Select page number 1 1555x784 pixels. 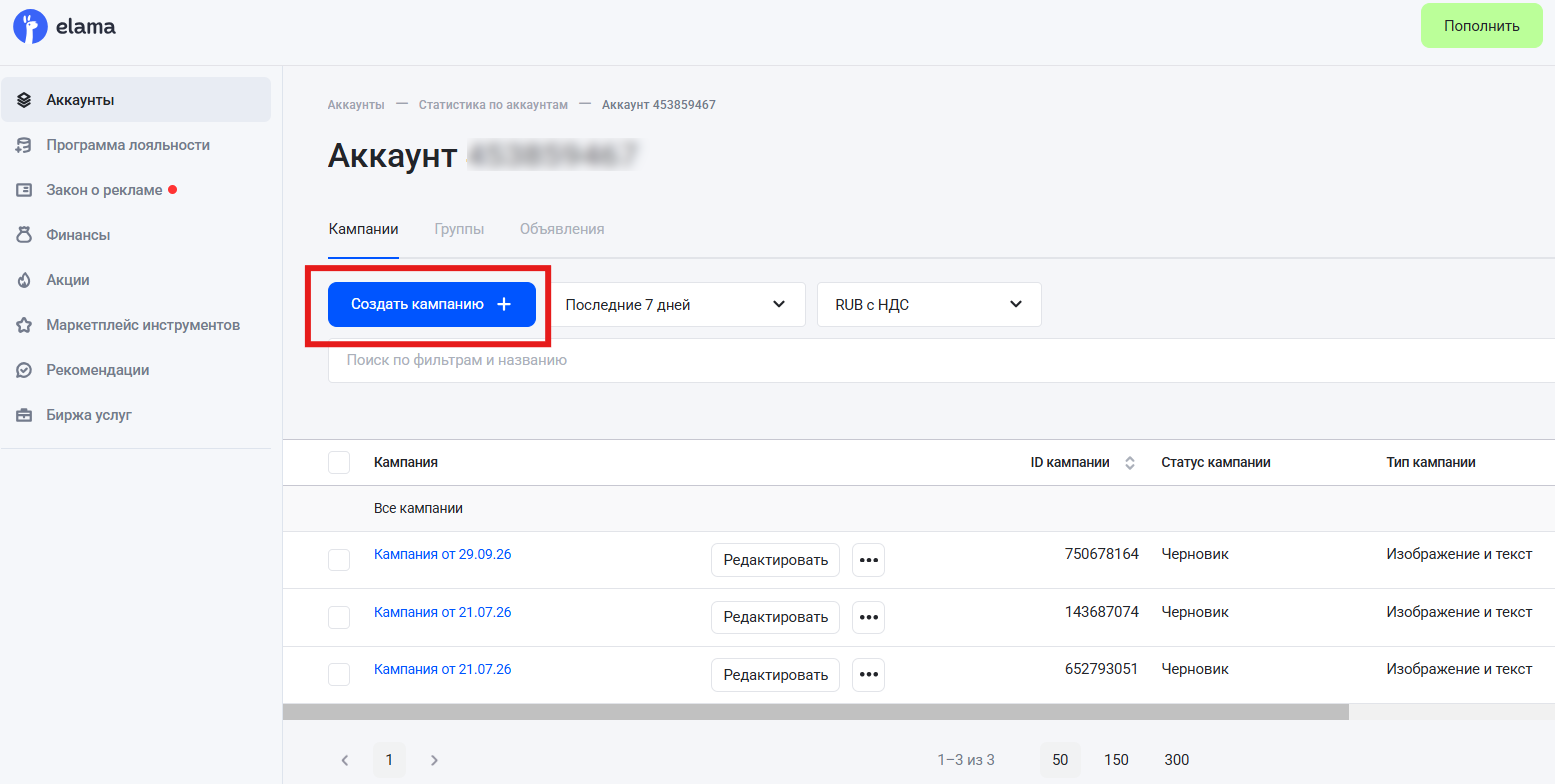tap(389, 760)
